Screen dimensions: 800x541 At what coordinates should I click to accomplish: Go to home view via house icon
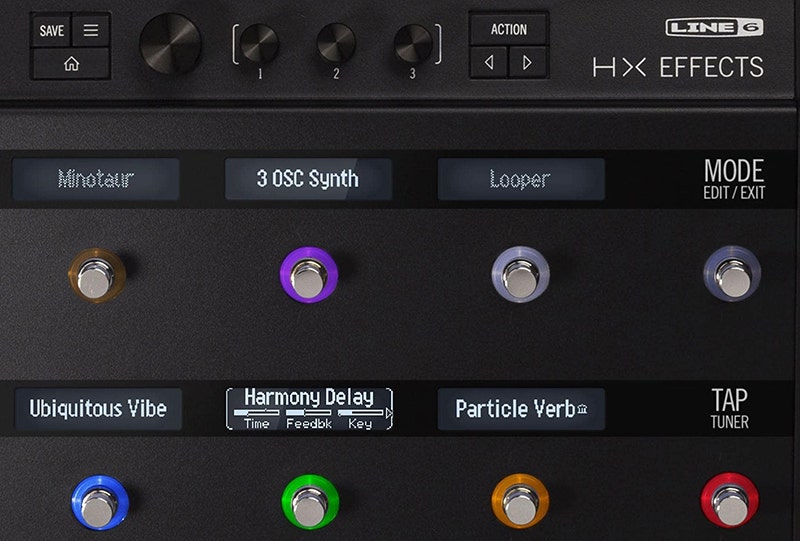click(71, 64)
